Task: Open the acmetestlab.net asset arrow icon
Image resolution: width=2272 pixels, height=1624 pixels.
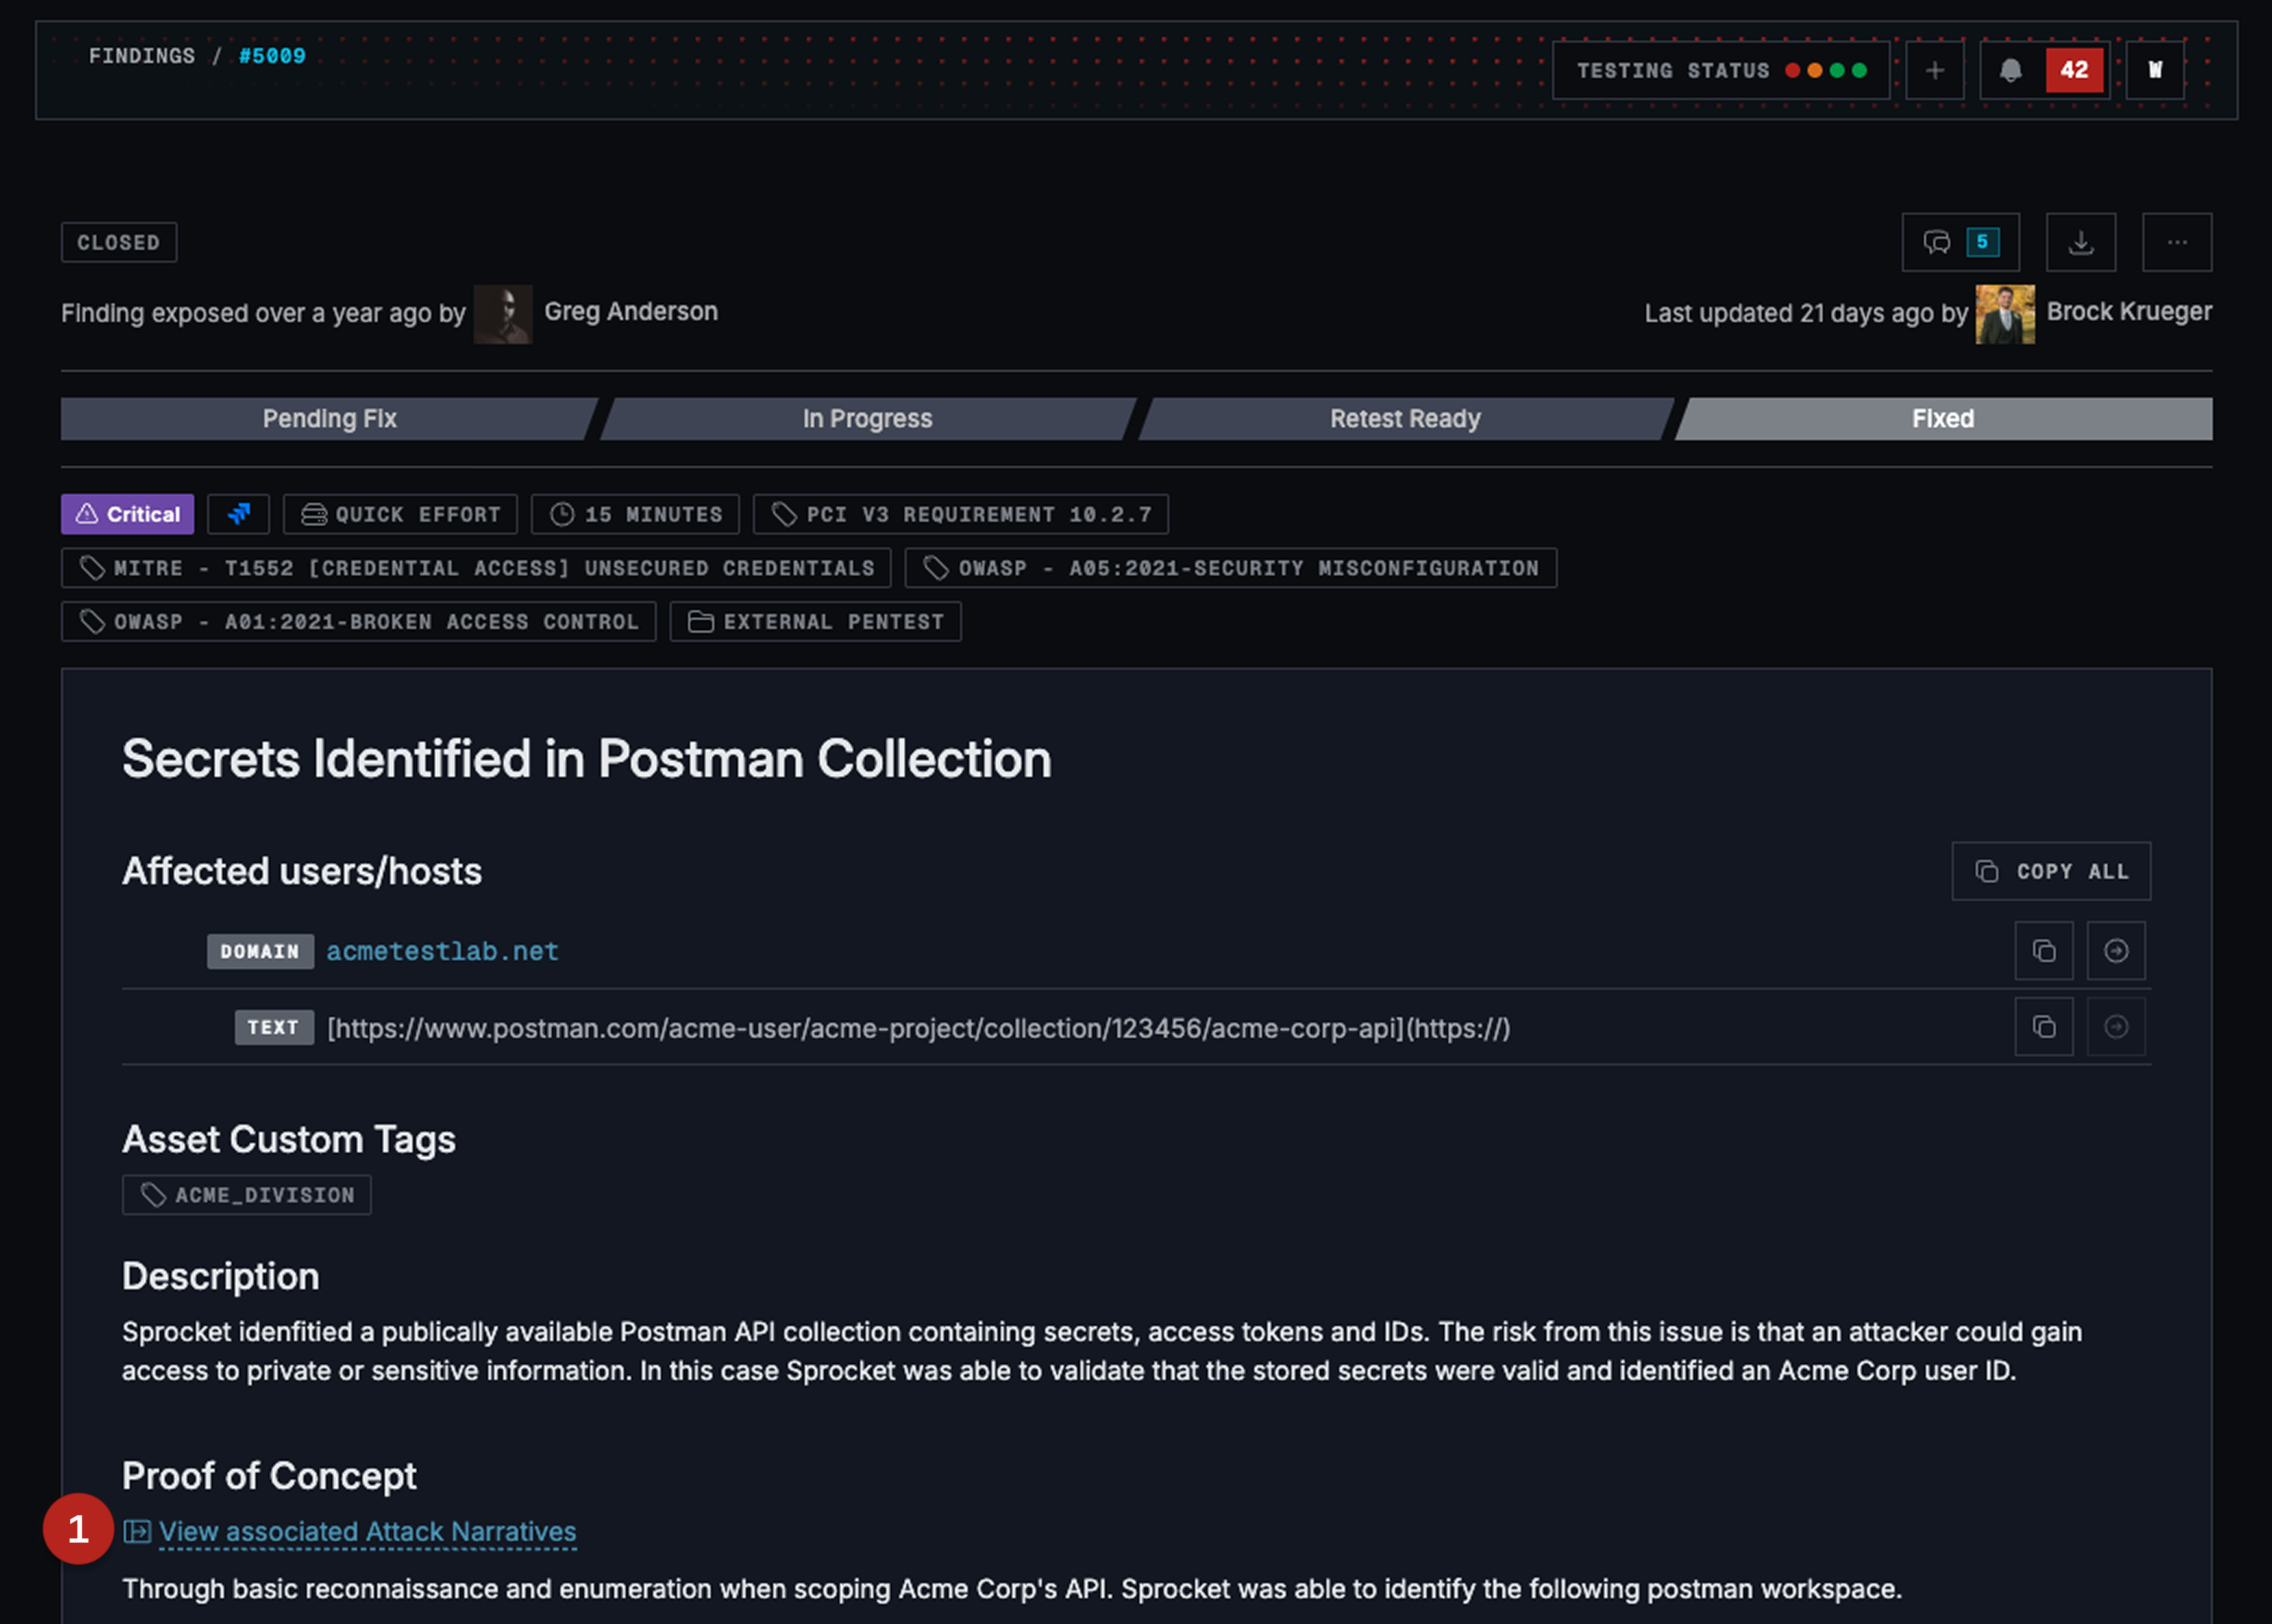Action: (x=2116, y=951)
